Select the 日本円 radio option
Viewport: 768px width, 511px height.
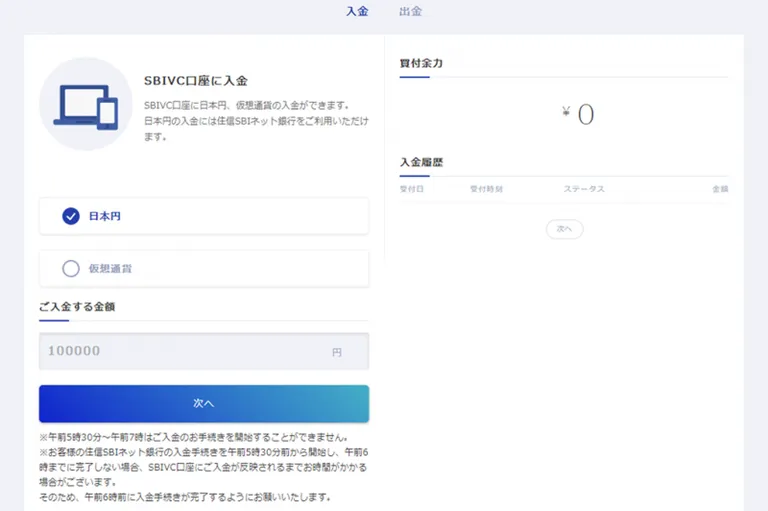[204, 216]
